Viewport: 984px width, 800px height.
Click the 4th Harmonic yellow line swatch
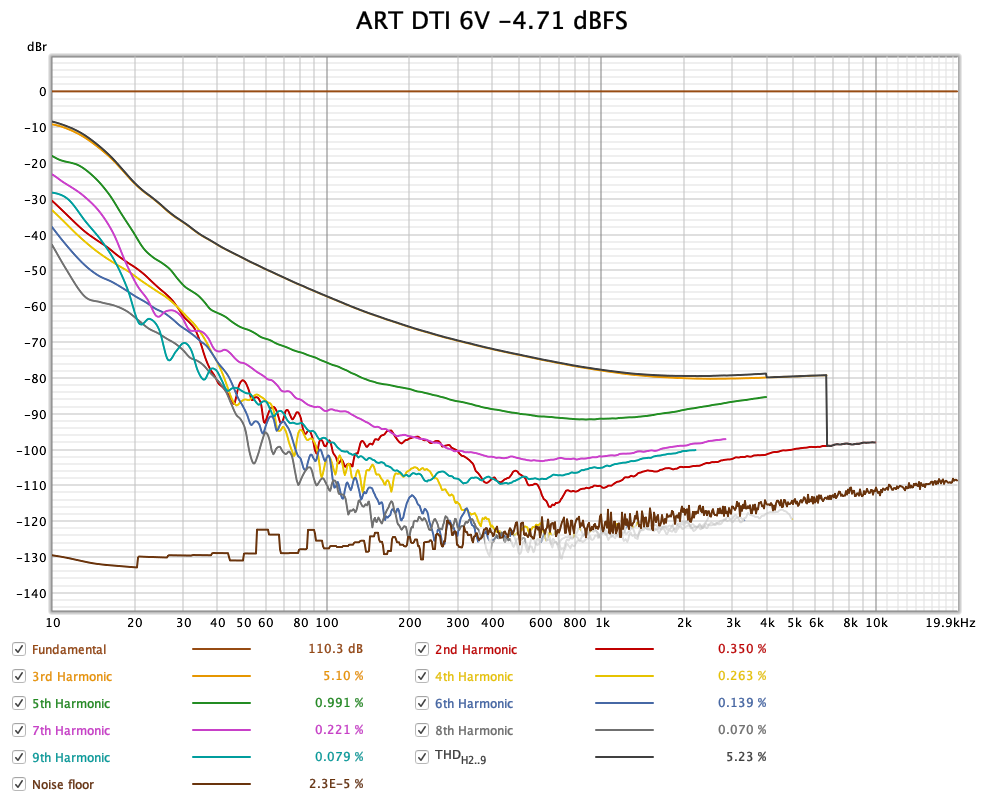click(624, 676)
